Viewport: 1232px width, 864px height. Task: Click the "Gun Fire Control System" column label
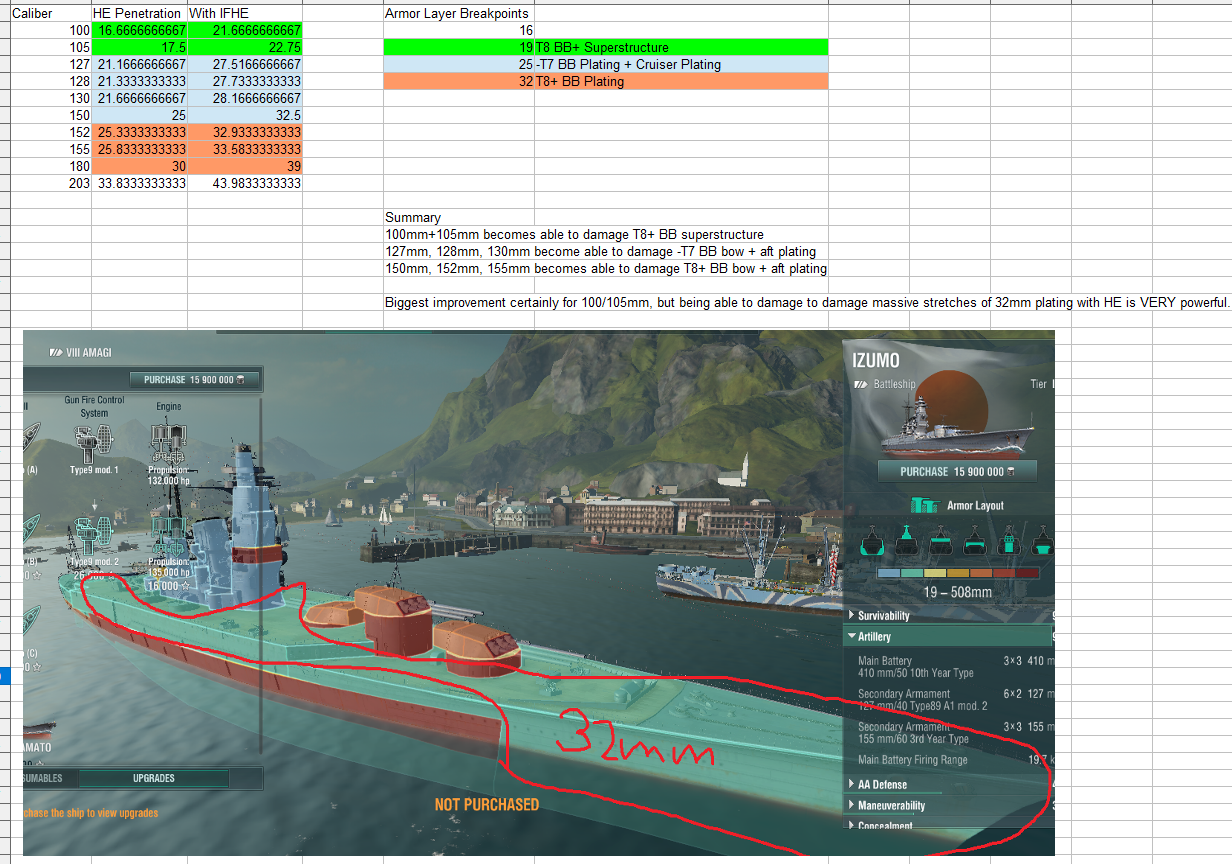click(x=95, y=406)
